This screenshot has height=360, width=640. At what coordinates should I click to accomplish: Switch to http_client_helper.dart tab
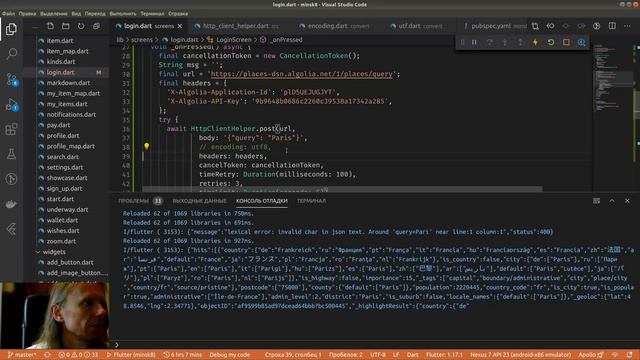point(236,26)
